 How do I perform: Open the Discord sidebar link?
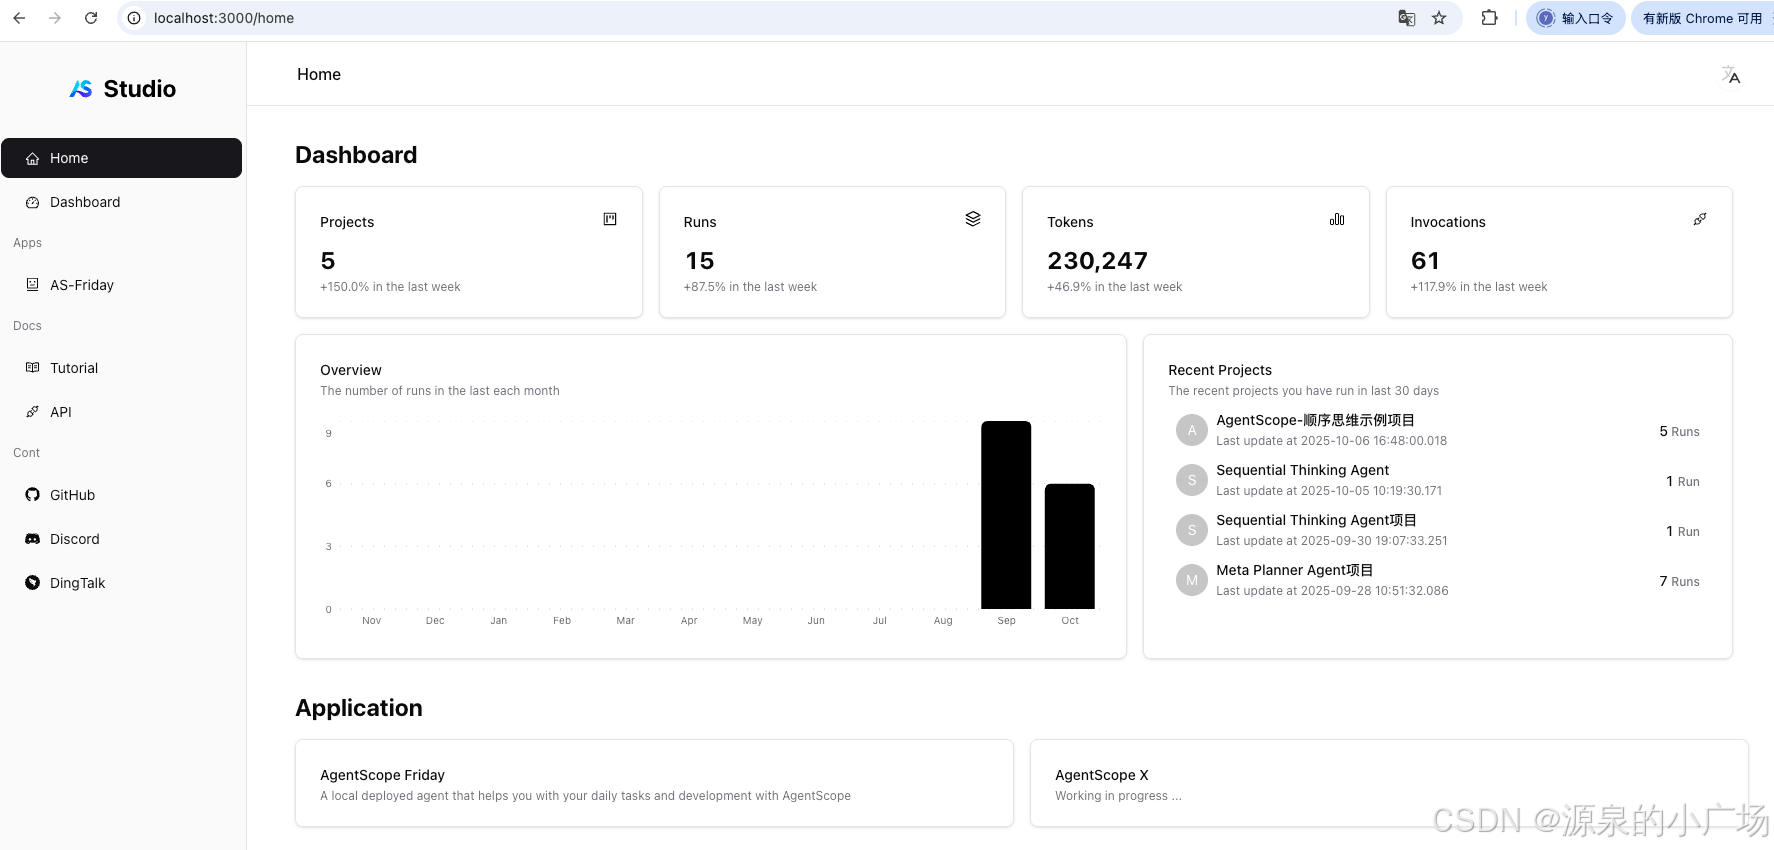(x=121, y=539)
